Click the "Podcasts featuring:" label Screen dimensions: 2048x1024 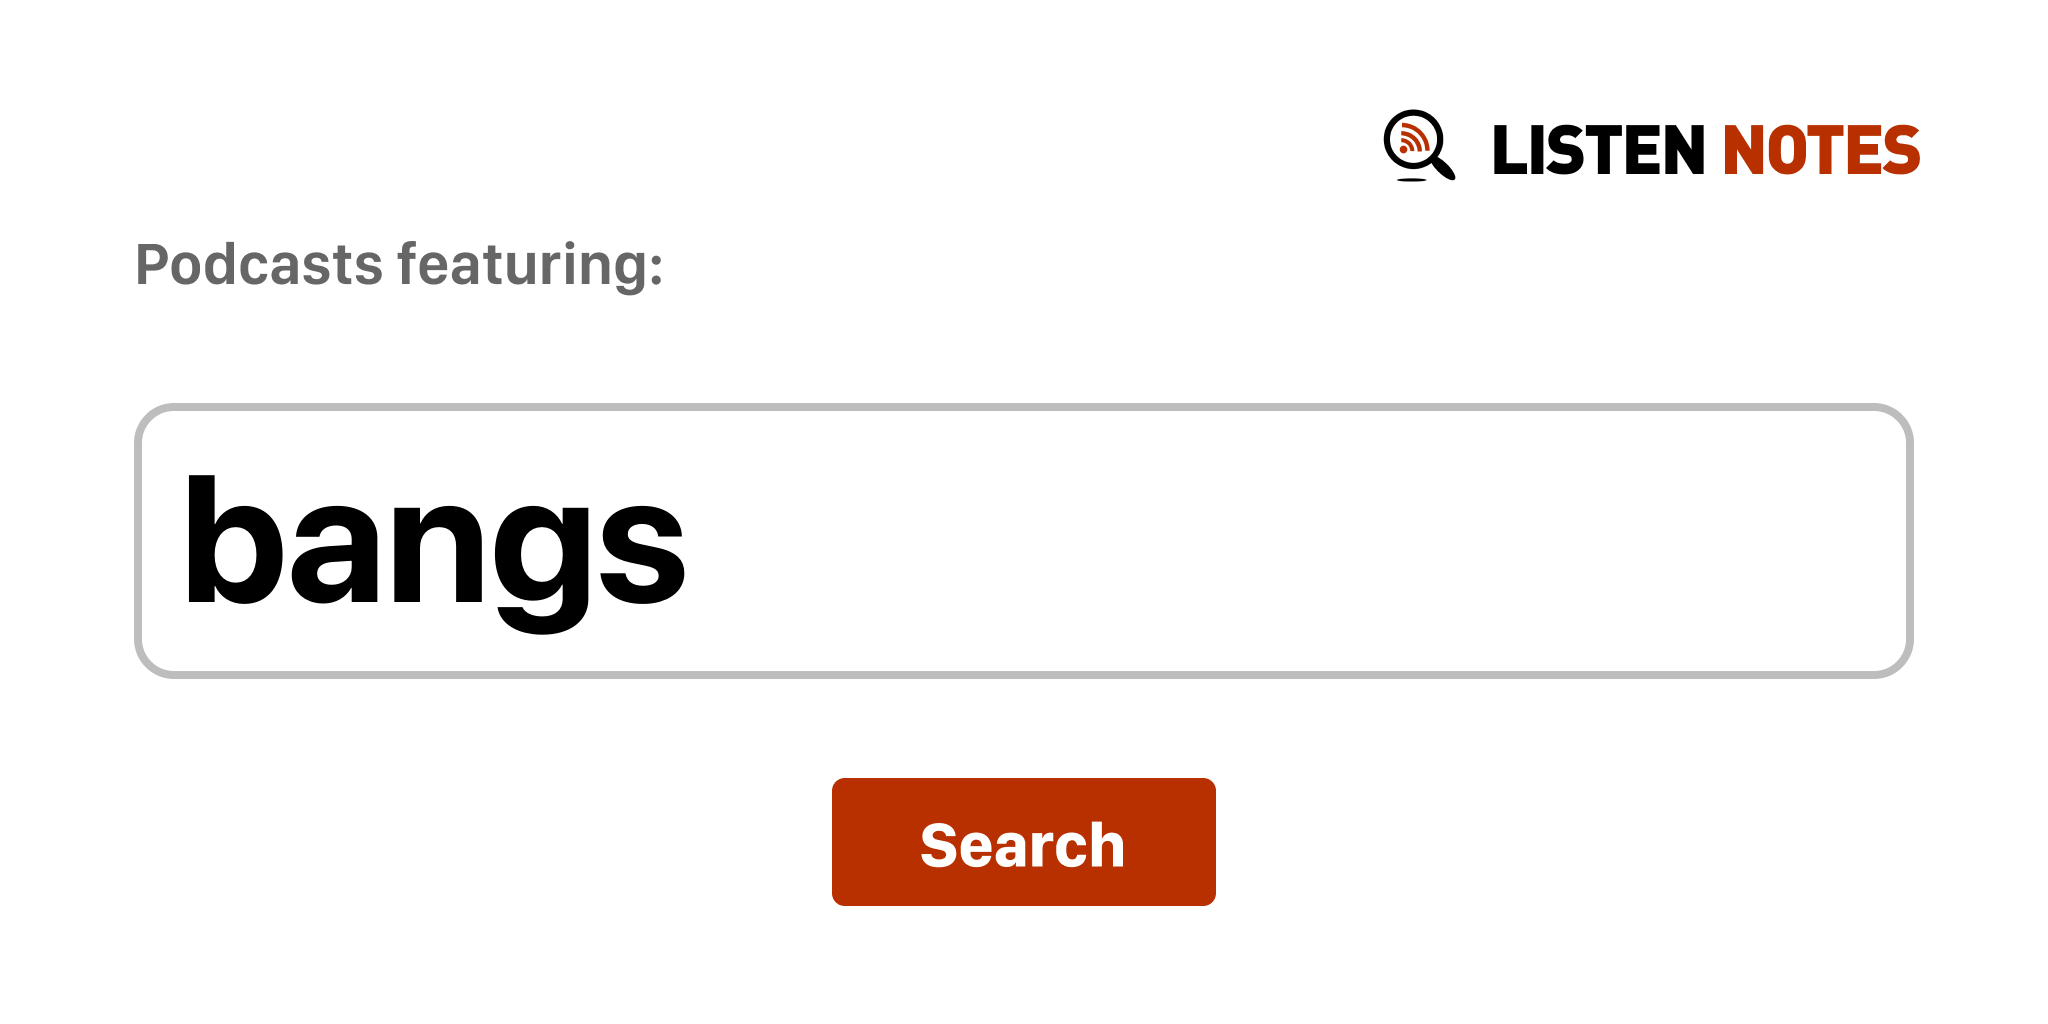(x=399, y=265)
